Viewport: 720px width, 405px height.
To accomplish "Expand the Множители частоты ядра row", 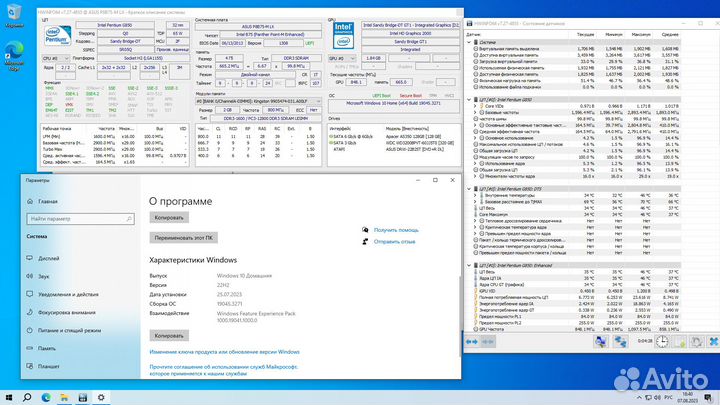I will pyautogui.click(x=475, y=176).
